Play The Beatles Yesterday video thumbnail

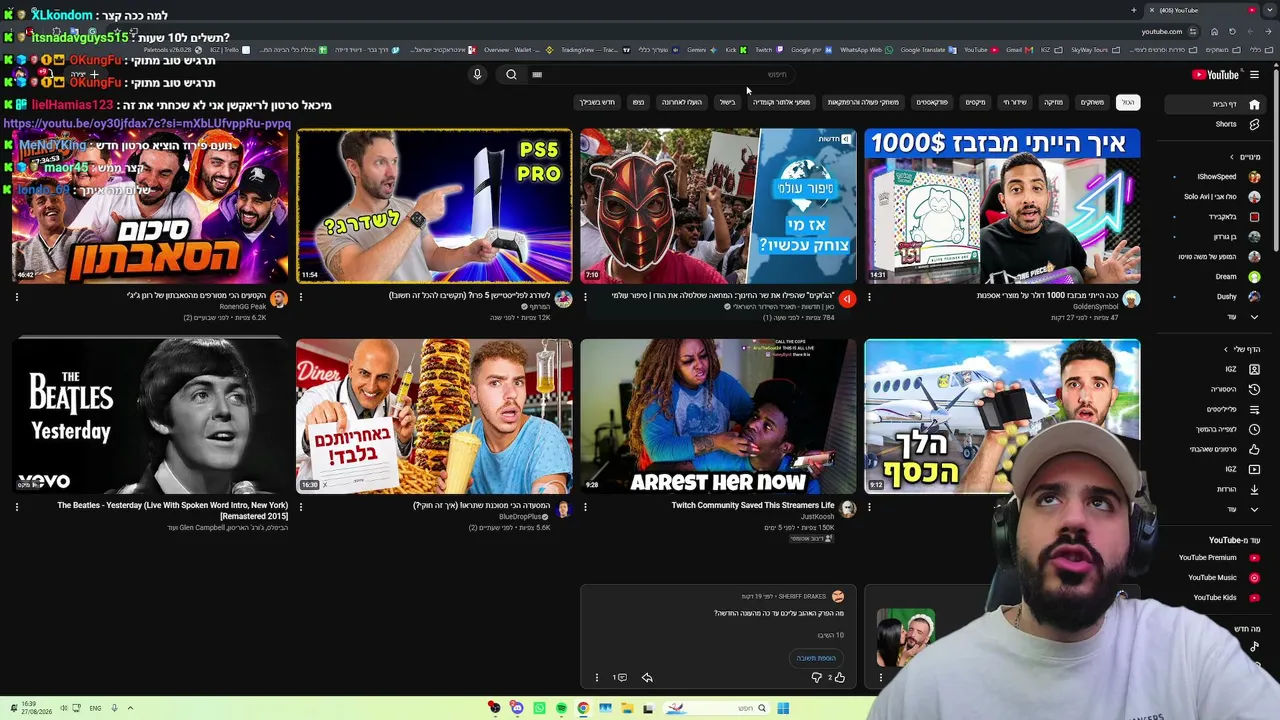coord(150,416)
